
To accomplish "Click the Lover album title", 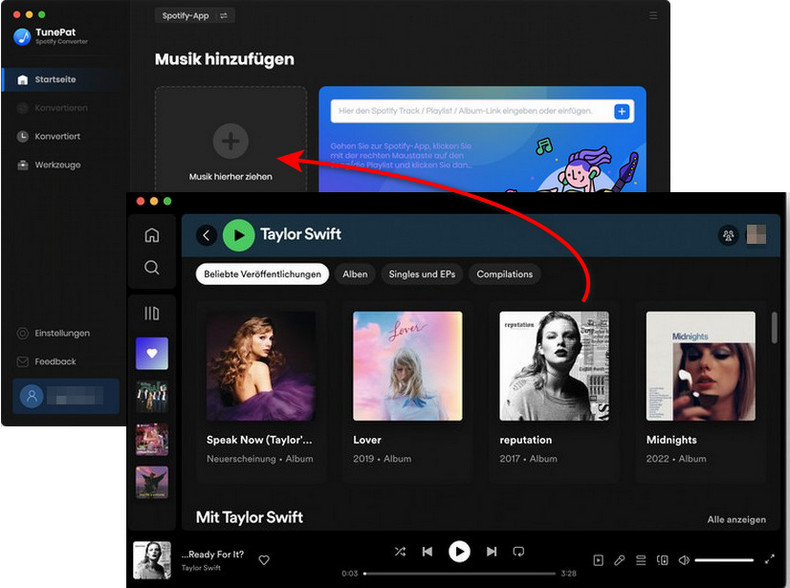I will point(367,440).
